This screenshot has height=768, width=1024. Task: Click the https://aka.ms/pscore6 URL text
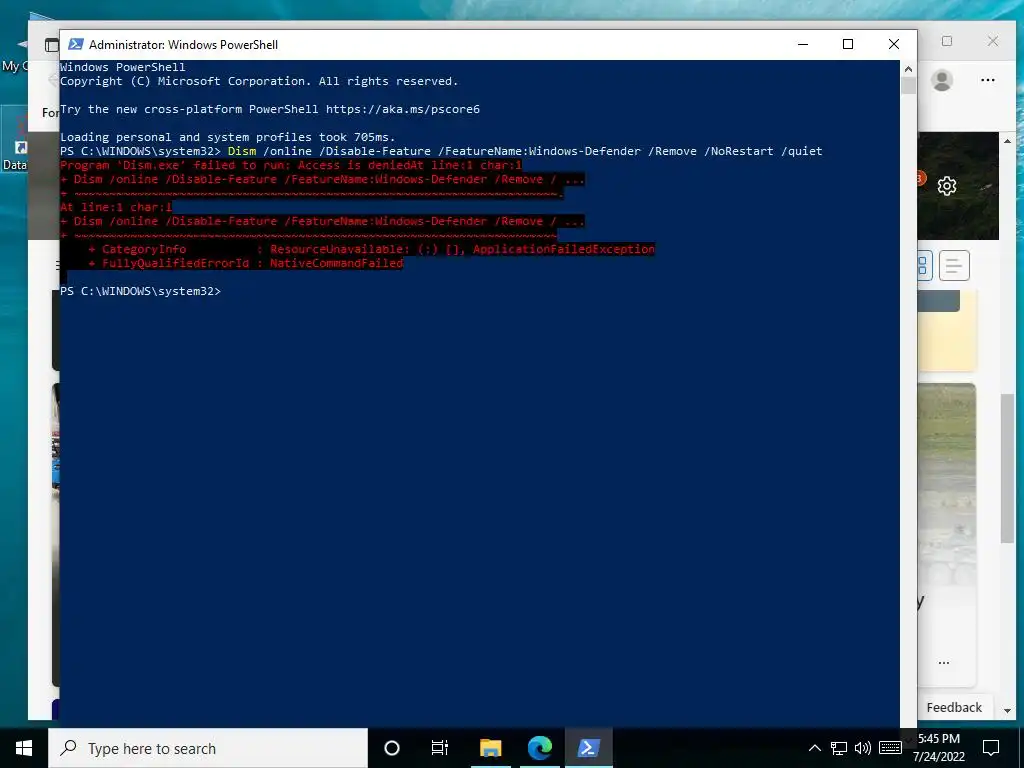tap(402, 109)
